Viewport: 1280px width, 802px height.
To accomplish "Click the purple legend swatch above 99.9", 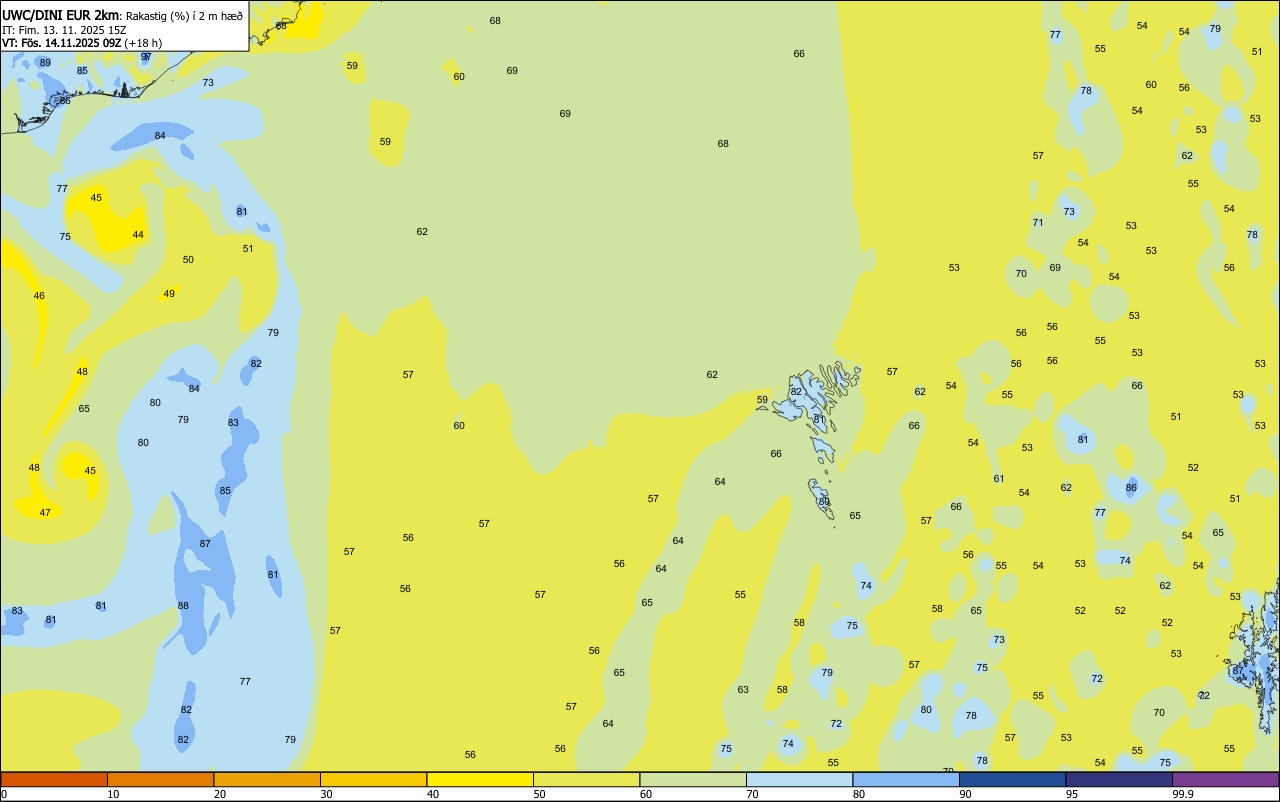I will [x=1225, y=779].
